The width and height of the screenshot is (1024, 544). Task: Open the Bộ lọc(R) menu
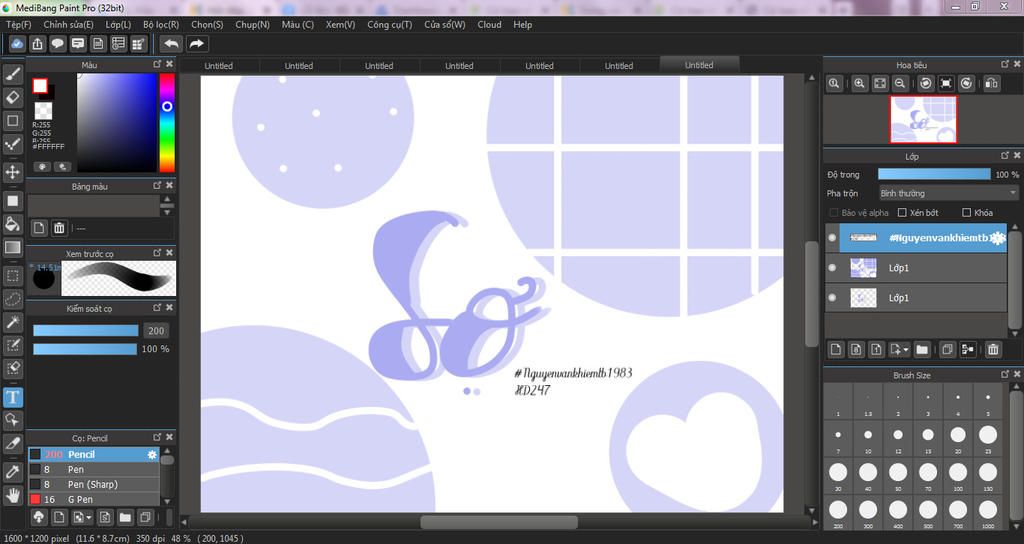coord(161,25)
